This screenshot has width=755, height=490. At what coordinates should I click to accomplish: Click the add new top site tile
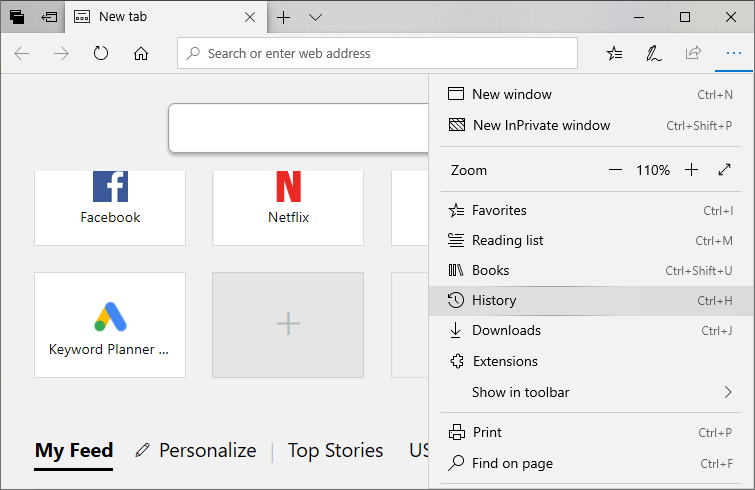click(288, 324)
